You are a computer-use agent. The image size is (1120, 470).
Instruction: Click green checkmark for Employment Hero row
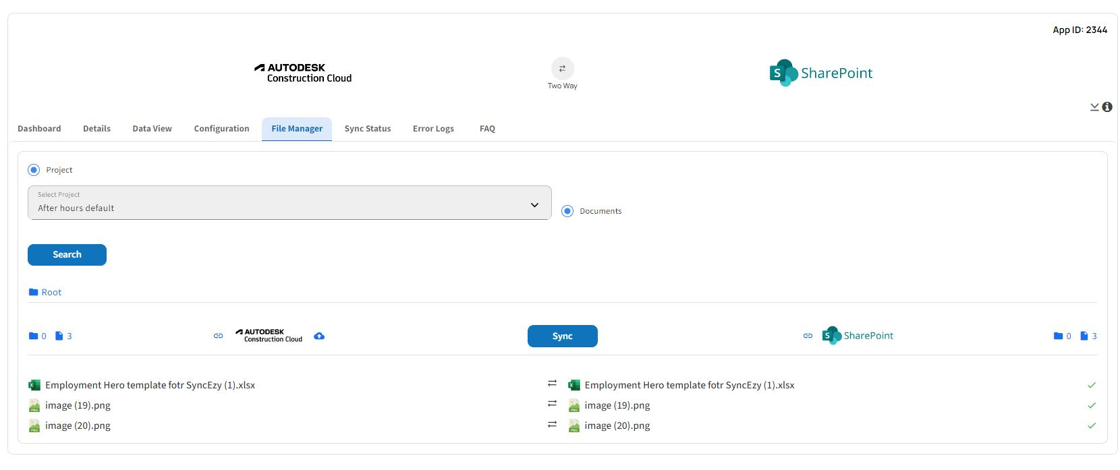tap(1091, 385)
